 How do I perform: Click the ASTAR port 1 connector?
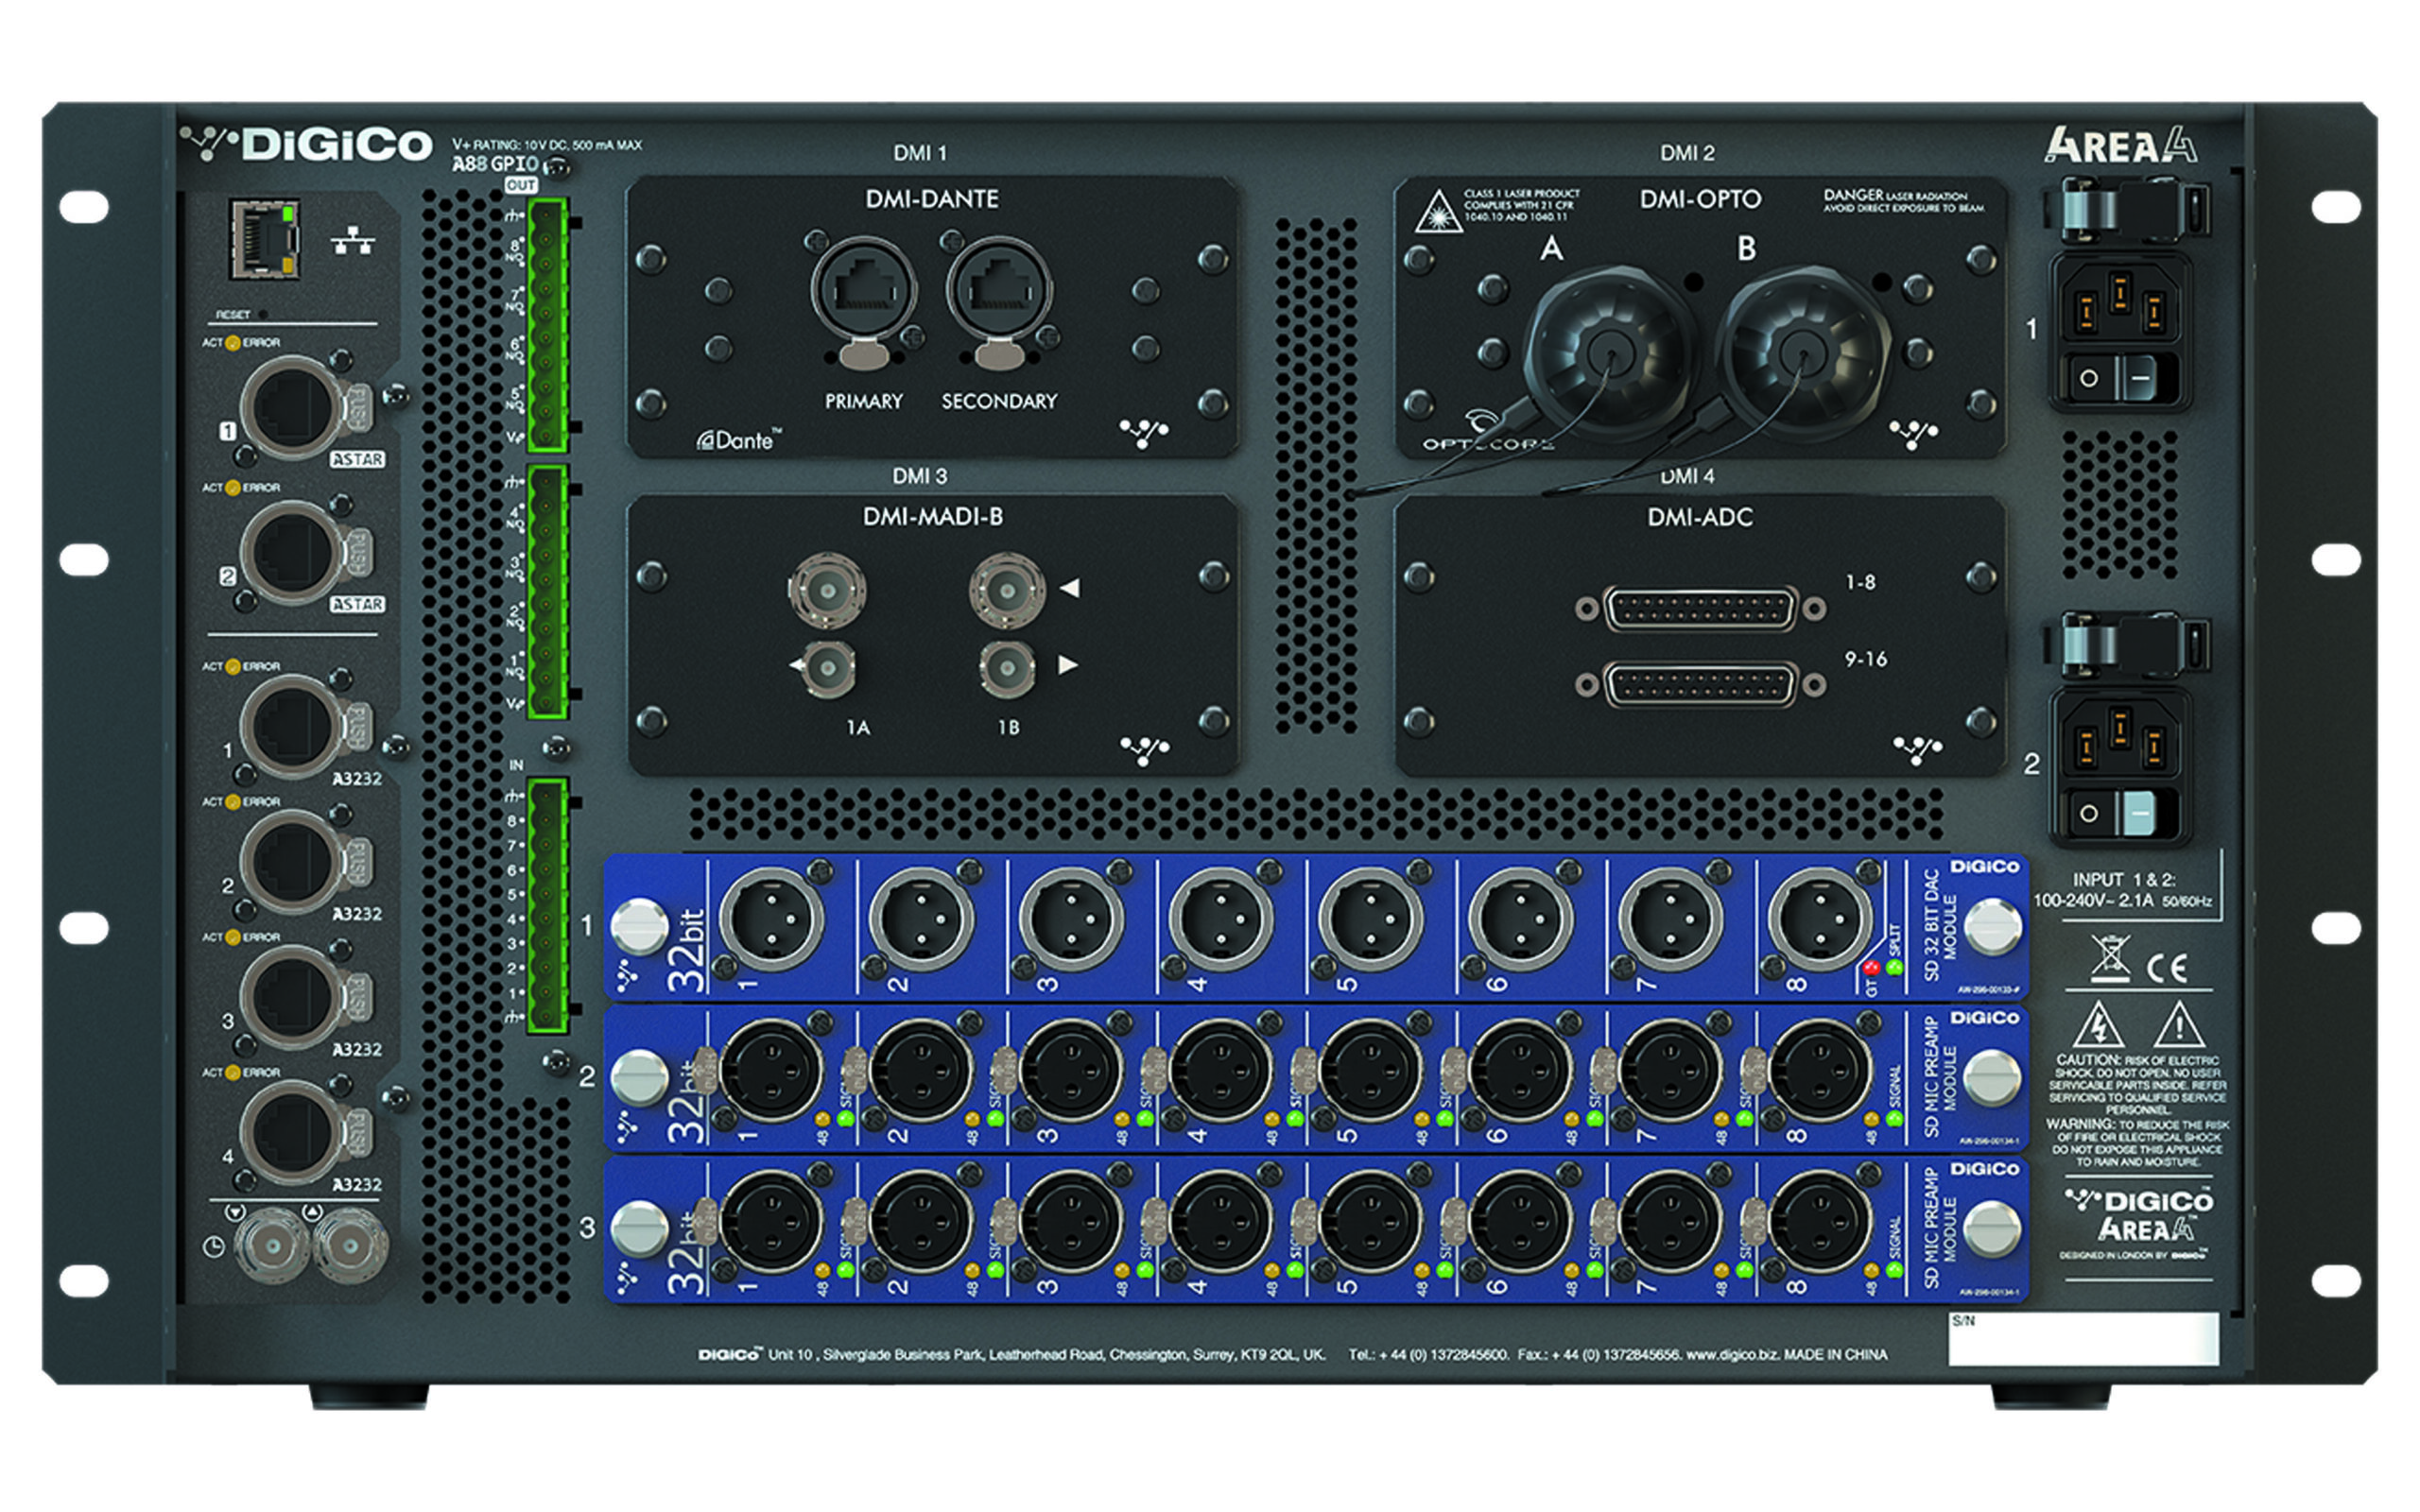pos(293,408)
